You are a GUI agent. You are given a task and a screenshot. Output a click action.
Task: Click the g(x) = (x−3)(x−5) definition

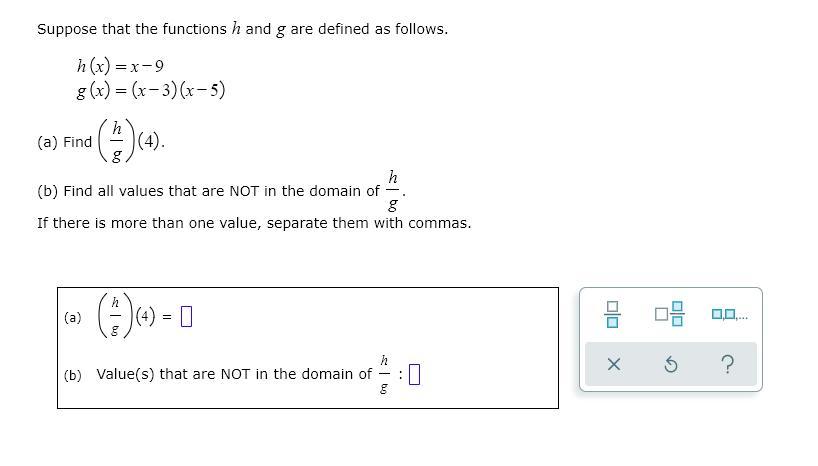[x=151, y=90]
